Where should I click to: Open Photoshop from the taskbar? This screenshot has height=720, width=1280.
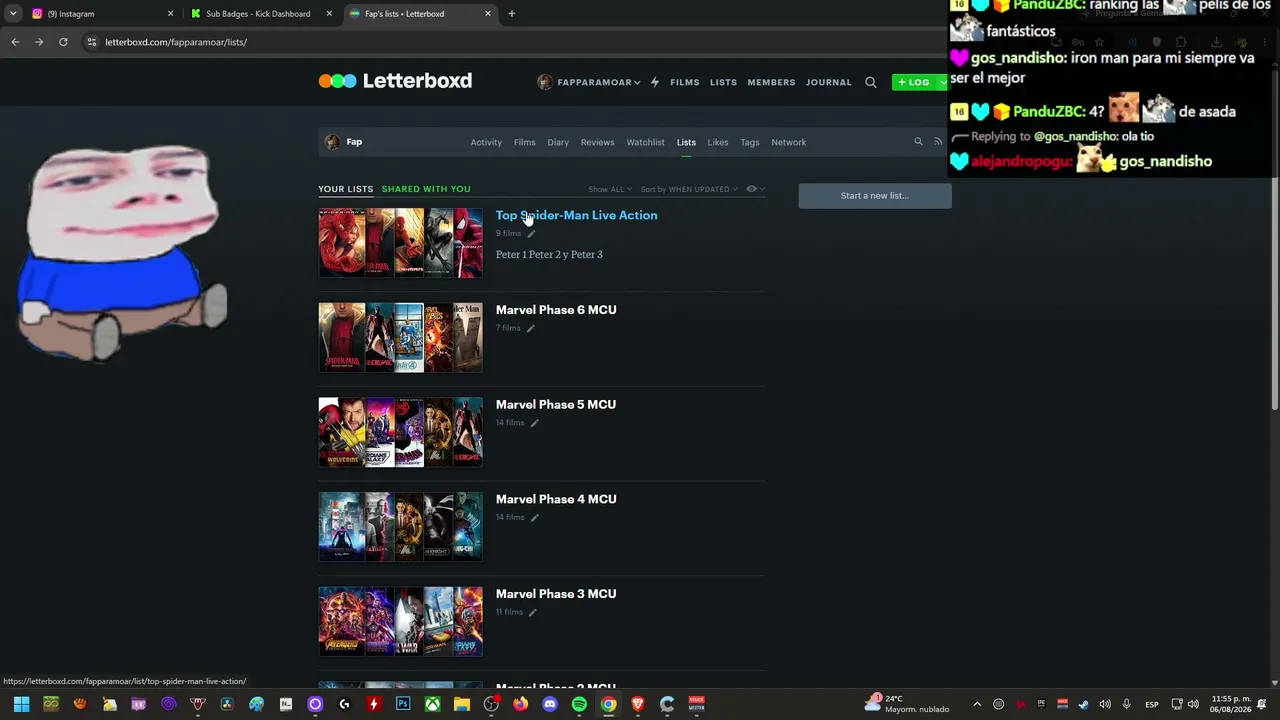403,704
